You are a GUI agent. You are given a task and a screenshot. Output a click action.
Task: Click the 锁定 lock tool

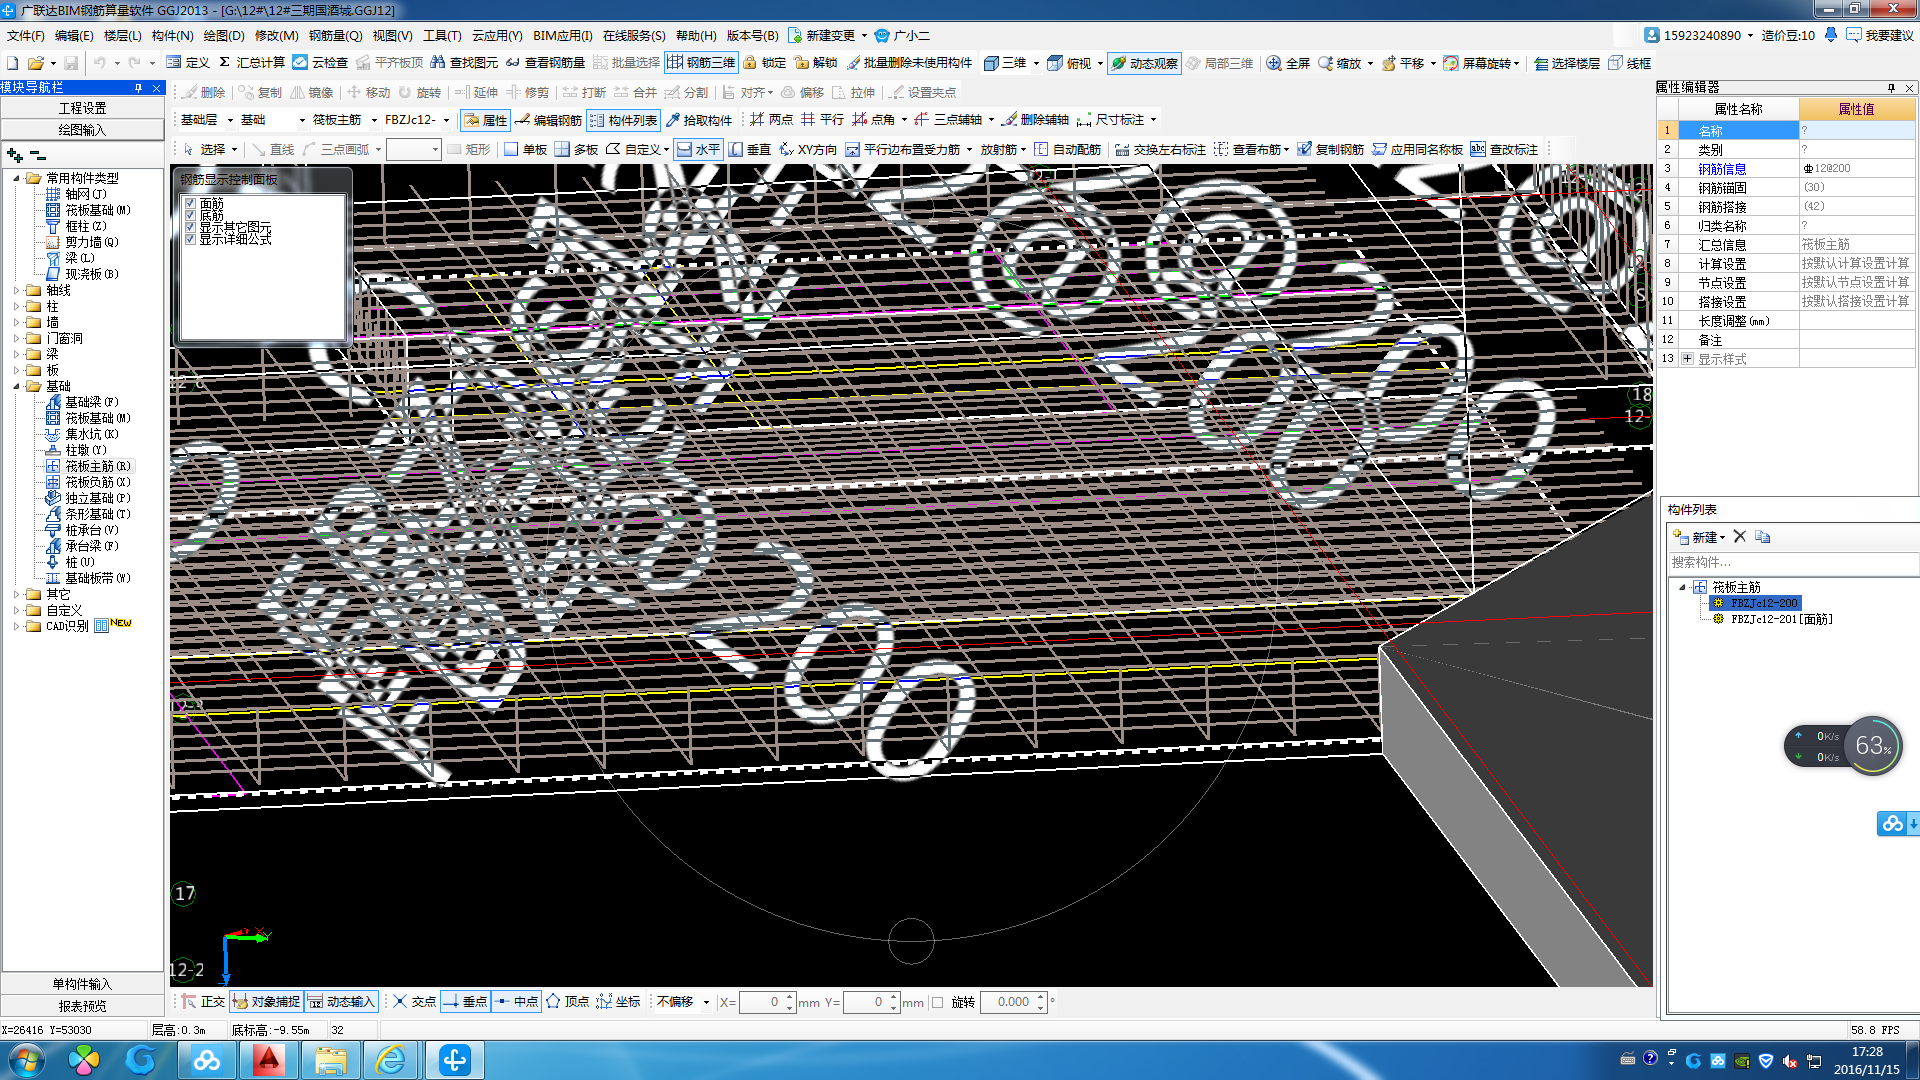coord(764,62)
